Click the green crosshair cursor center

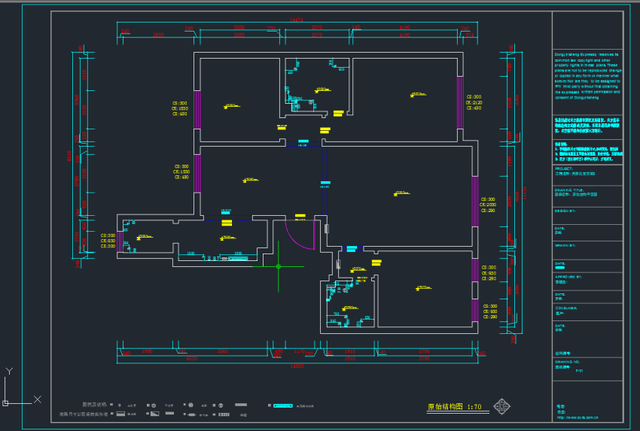point(278,267)
